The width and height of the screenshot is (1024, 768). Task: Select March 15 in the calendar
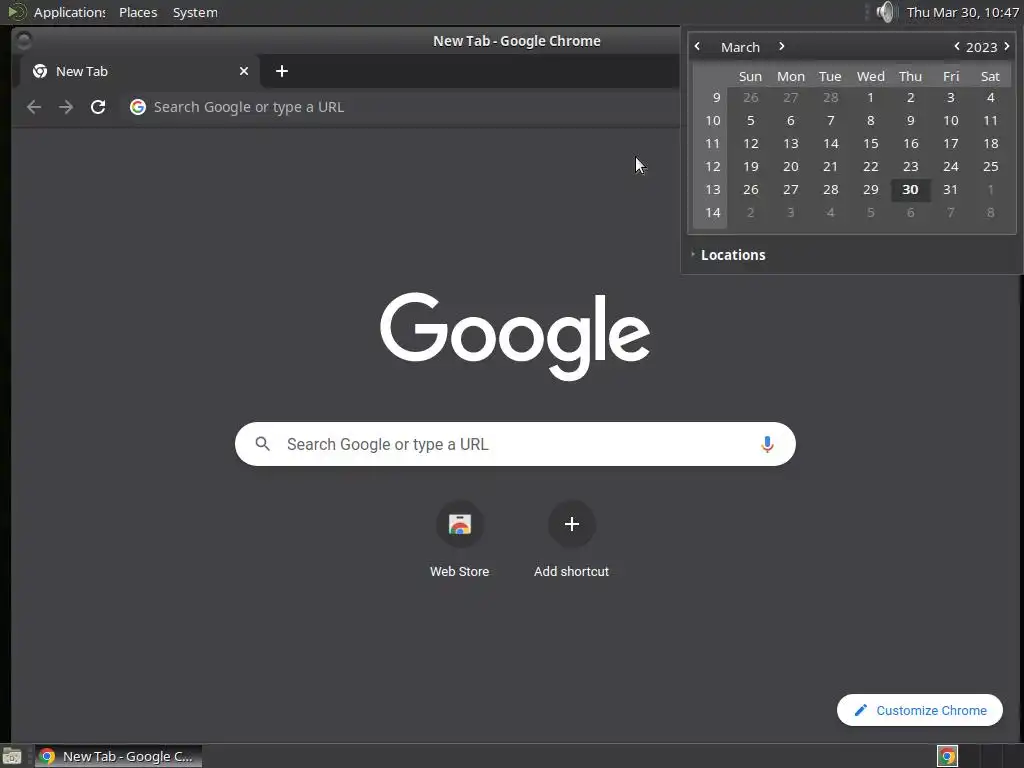pos(871,144)
